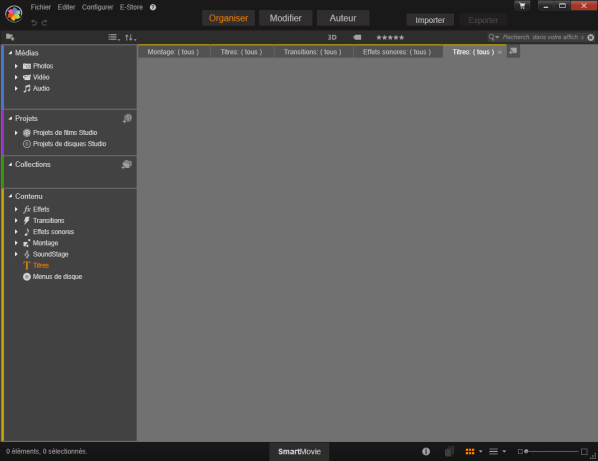Click the library search input field
This screenshot has width=598, height=461.
click(x=543, y=37)
